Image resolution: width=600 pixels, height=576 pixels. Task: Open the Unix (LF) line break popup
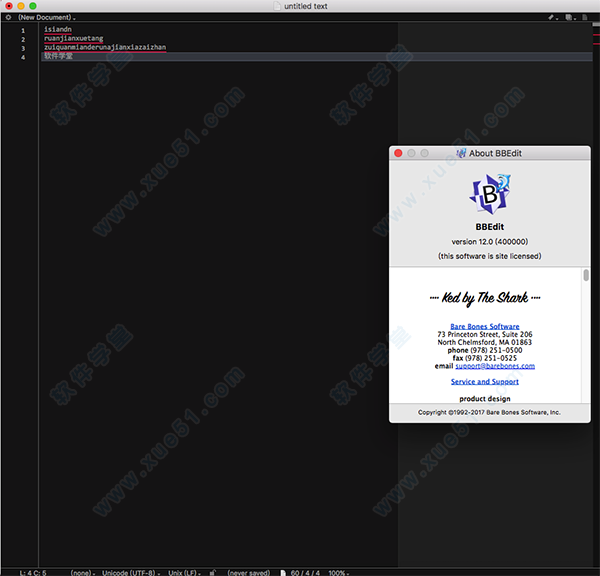click(x=184, y=573)
